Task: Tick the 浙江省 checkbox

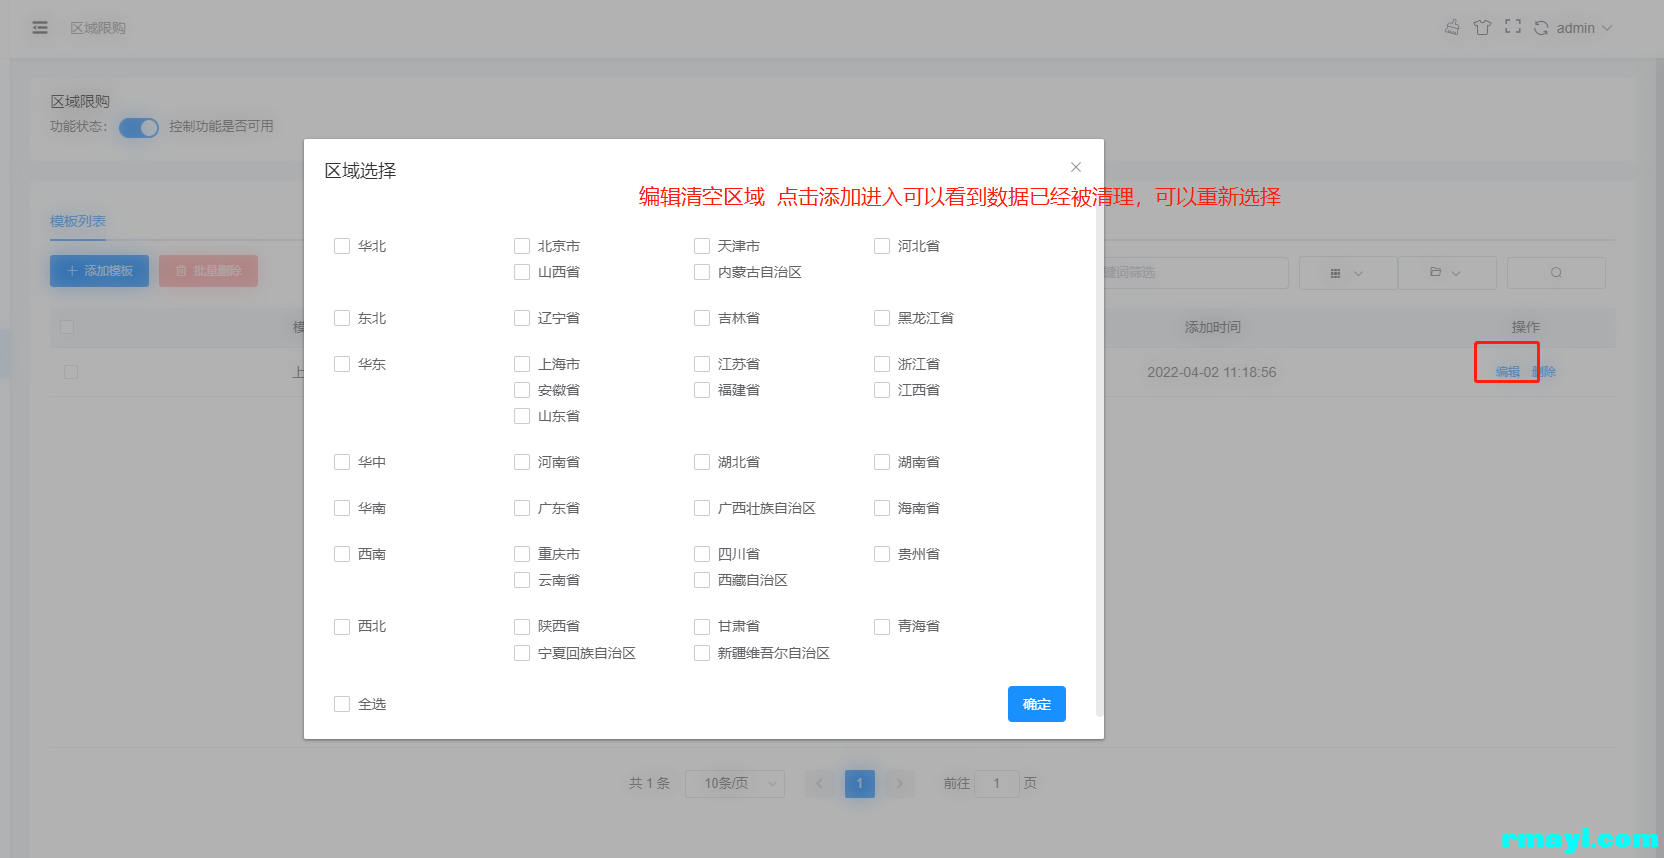Action: [x=882, y=364]
